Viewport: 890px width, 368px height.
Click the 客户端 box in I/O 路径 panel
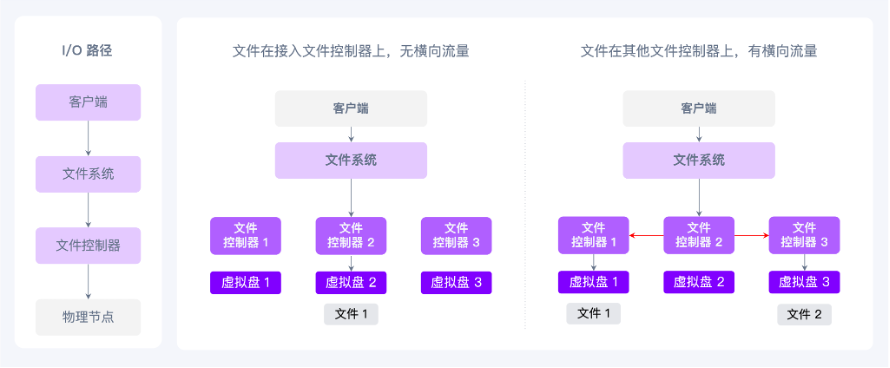[88, 102]
